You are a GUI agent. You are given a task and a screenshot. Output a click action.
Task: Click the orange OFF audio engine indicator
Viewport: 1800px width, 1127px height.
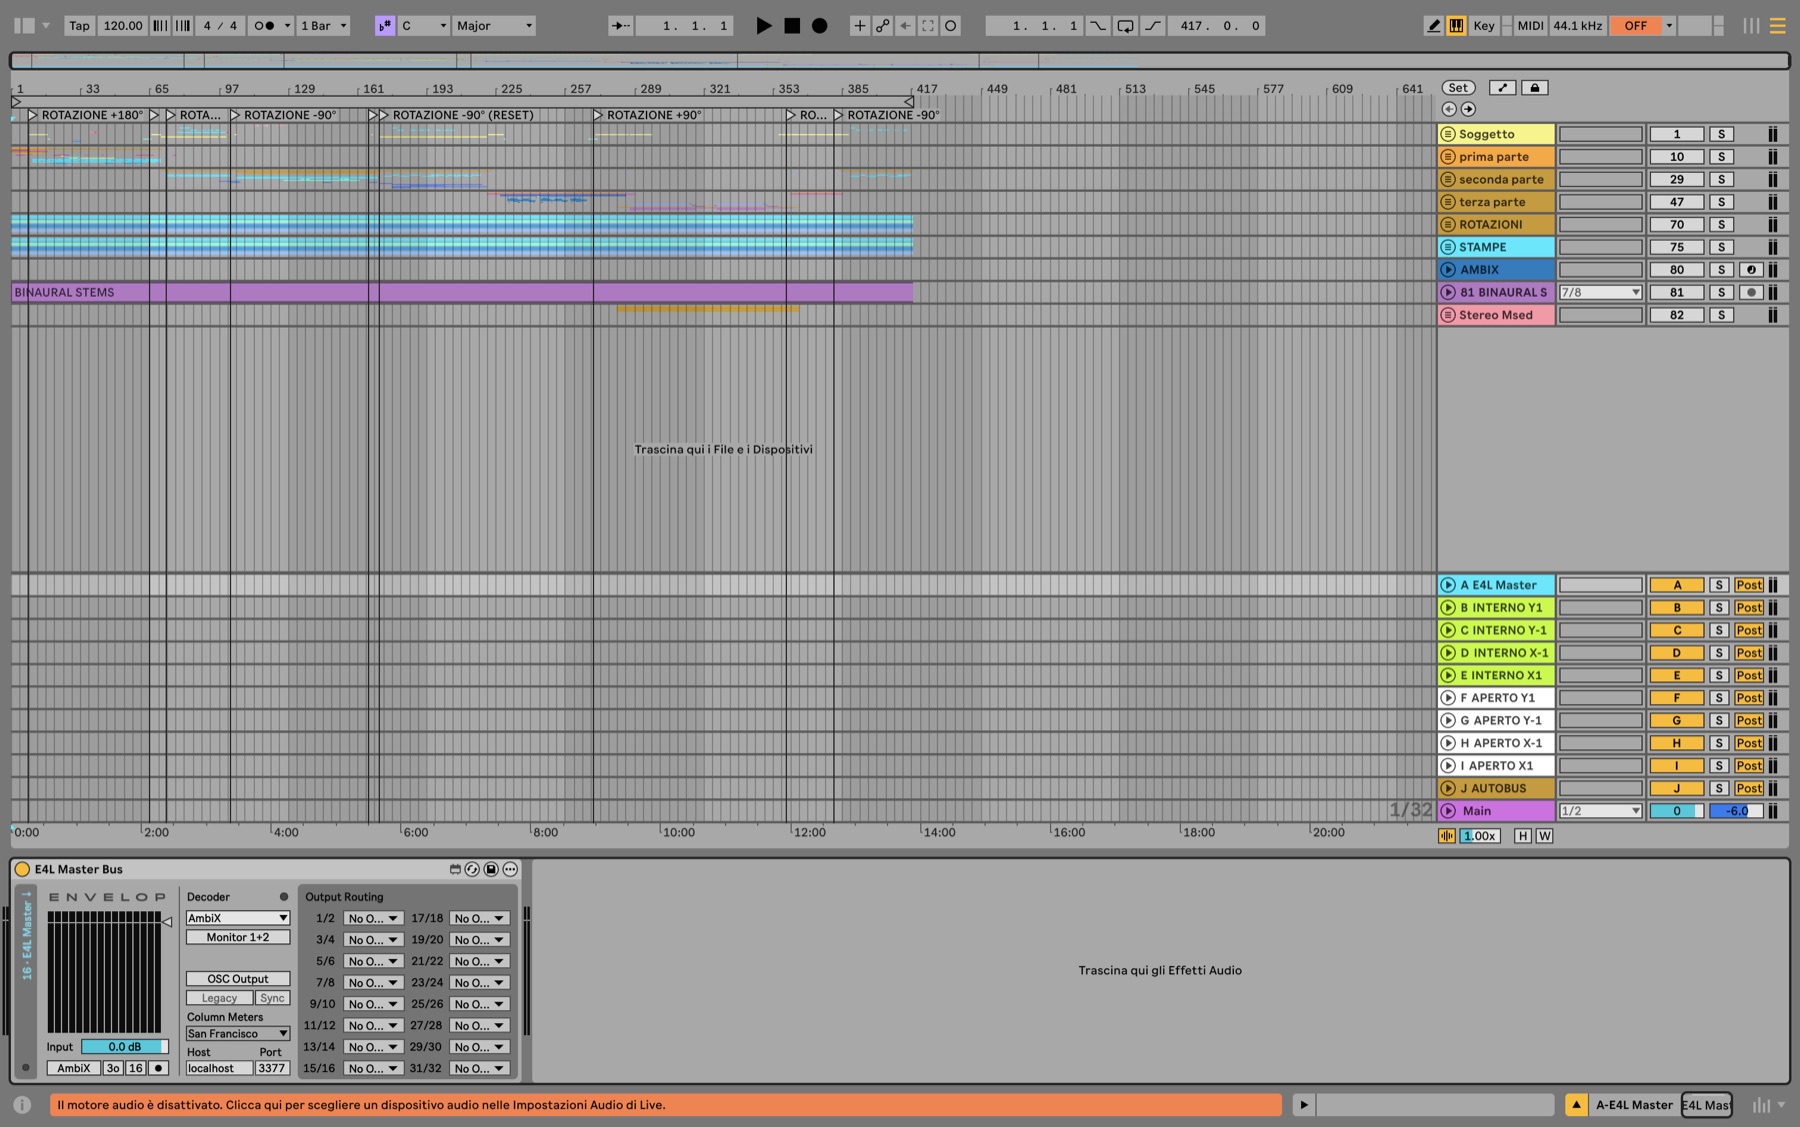tap(1635, 26)
